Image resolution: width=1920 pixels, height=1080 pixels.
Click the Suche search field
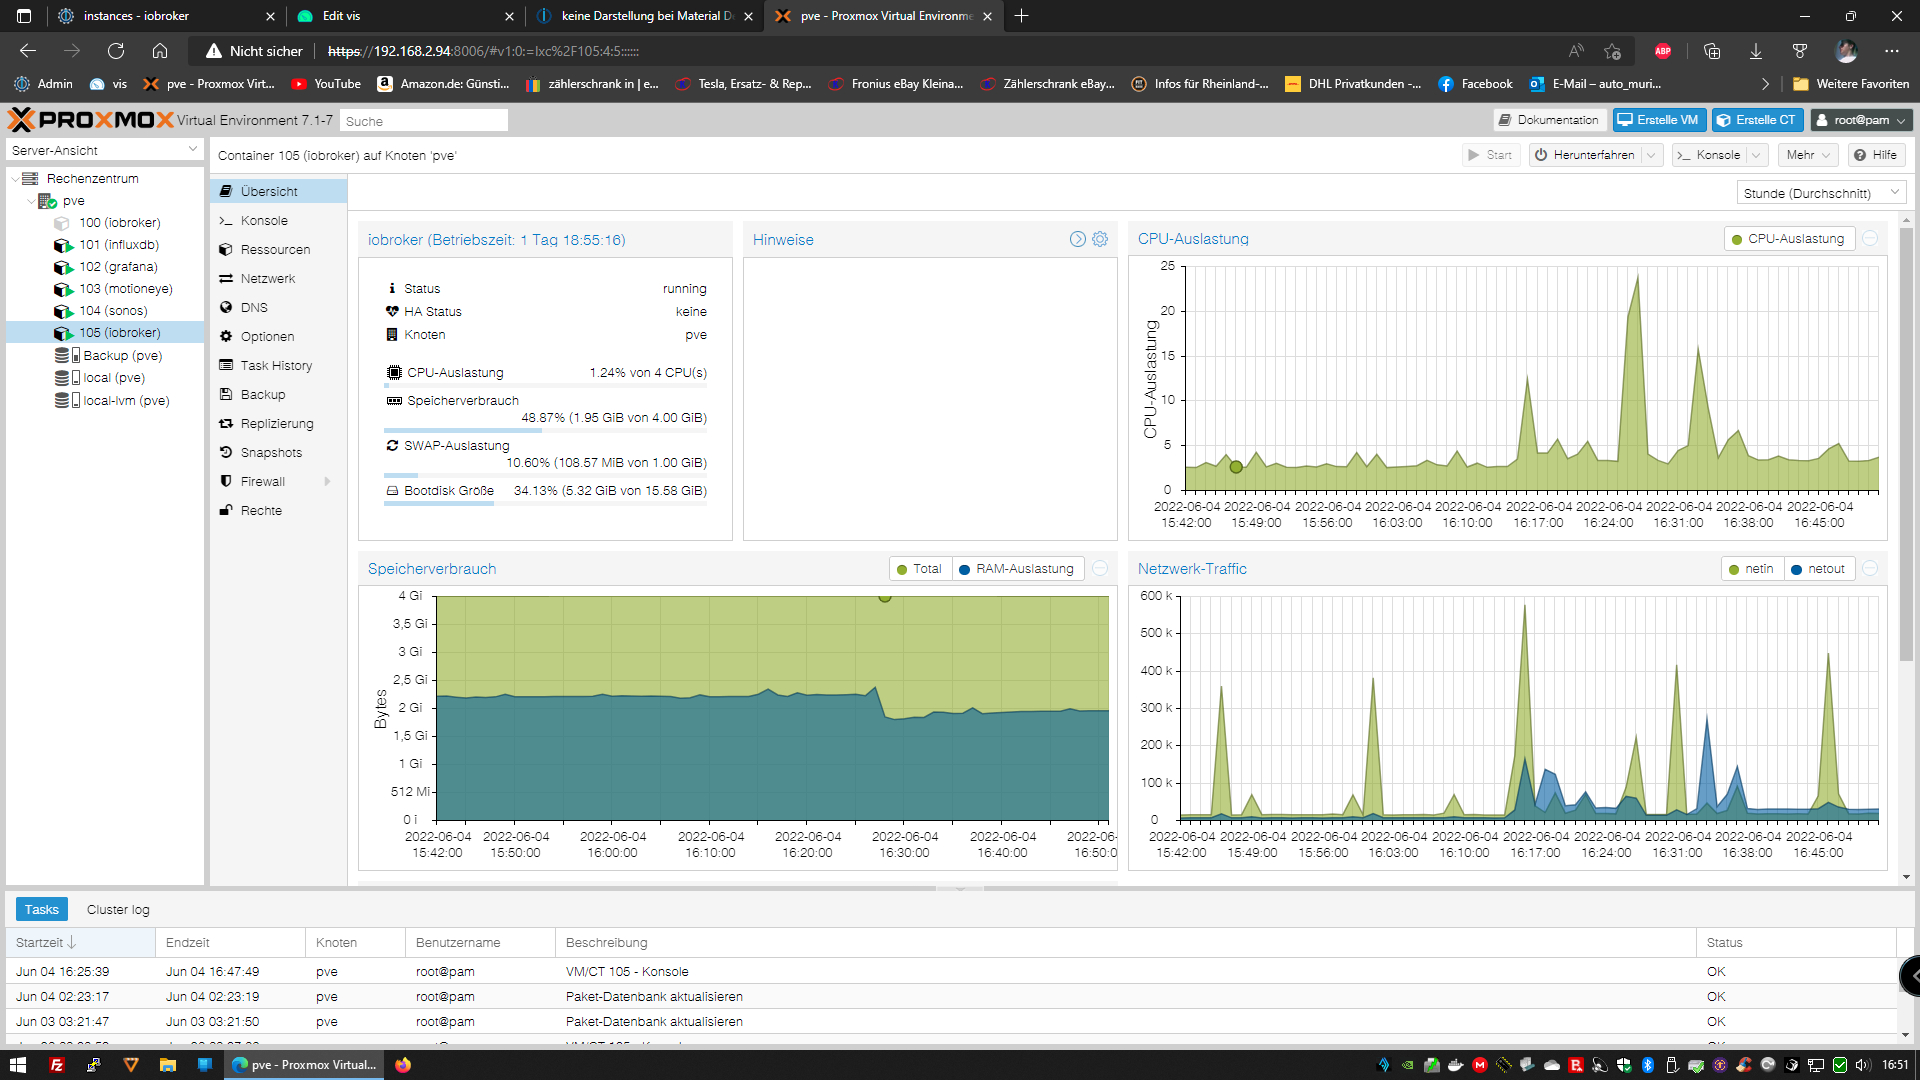point(423,121)
